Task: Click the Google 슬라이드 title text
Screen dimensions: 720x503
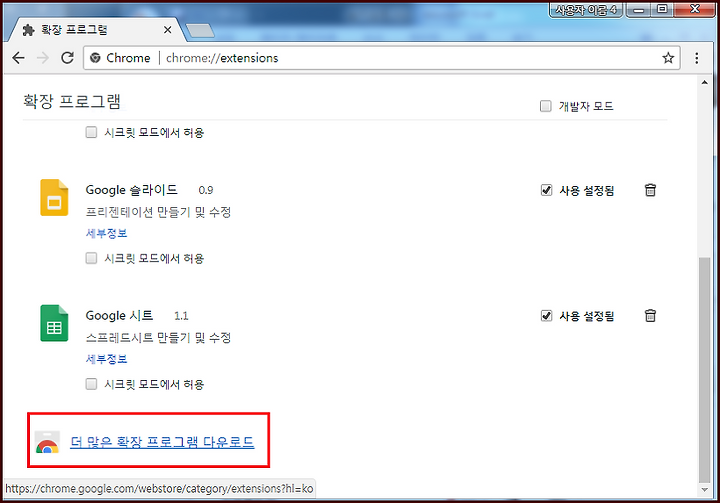Action: pos(131,190)
